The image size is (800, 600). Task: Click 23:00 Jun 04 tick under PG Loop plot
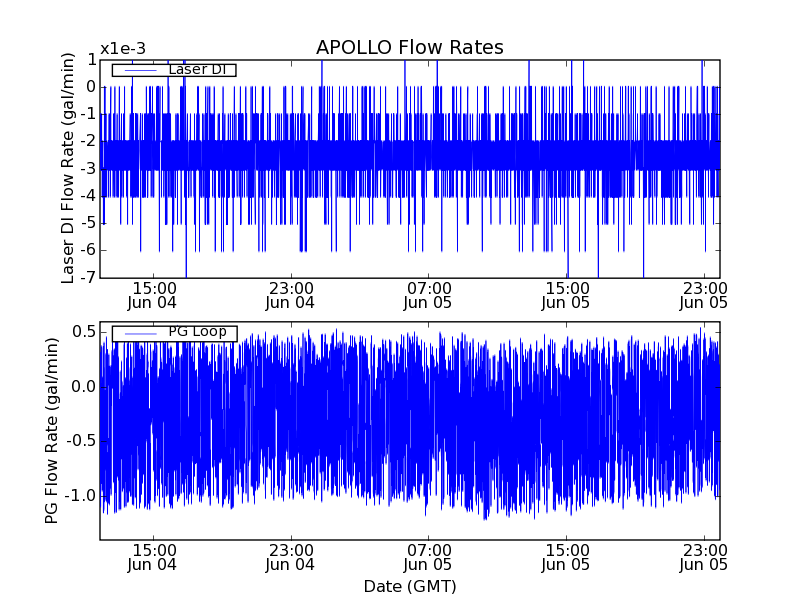coord(290,557)
